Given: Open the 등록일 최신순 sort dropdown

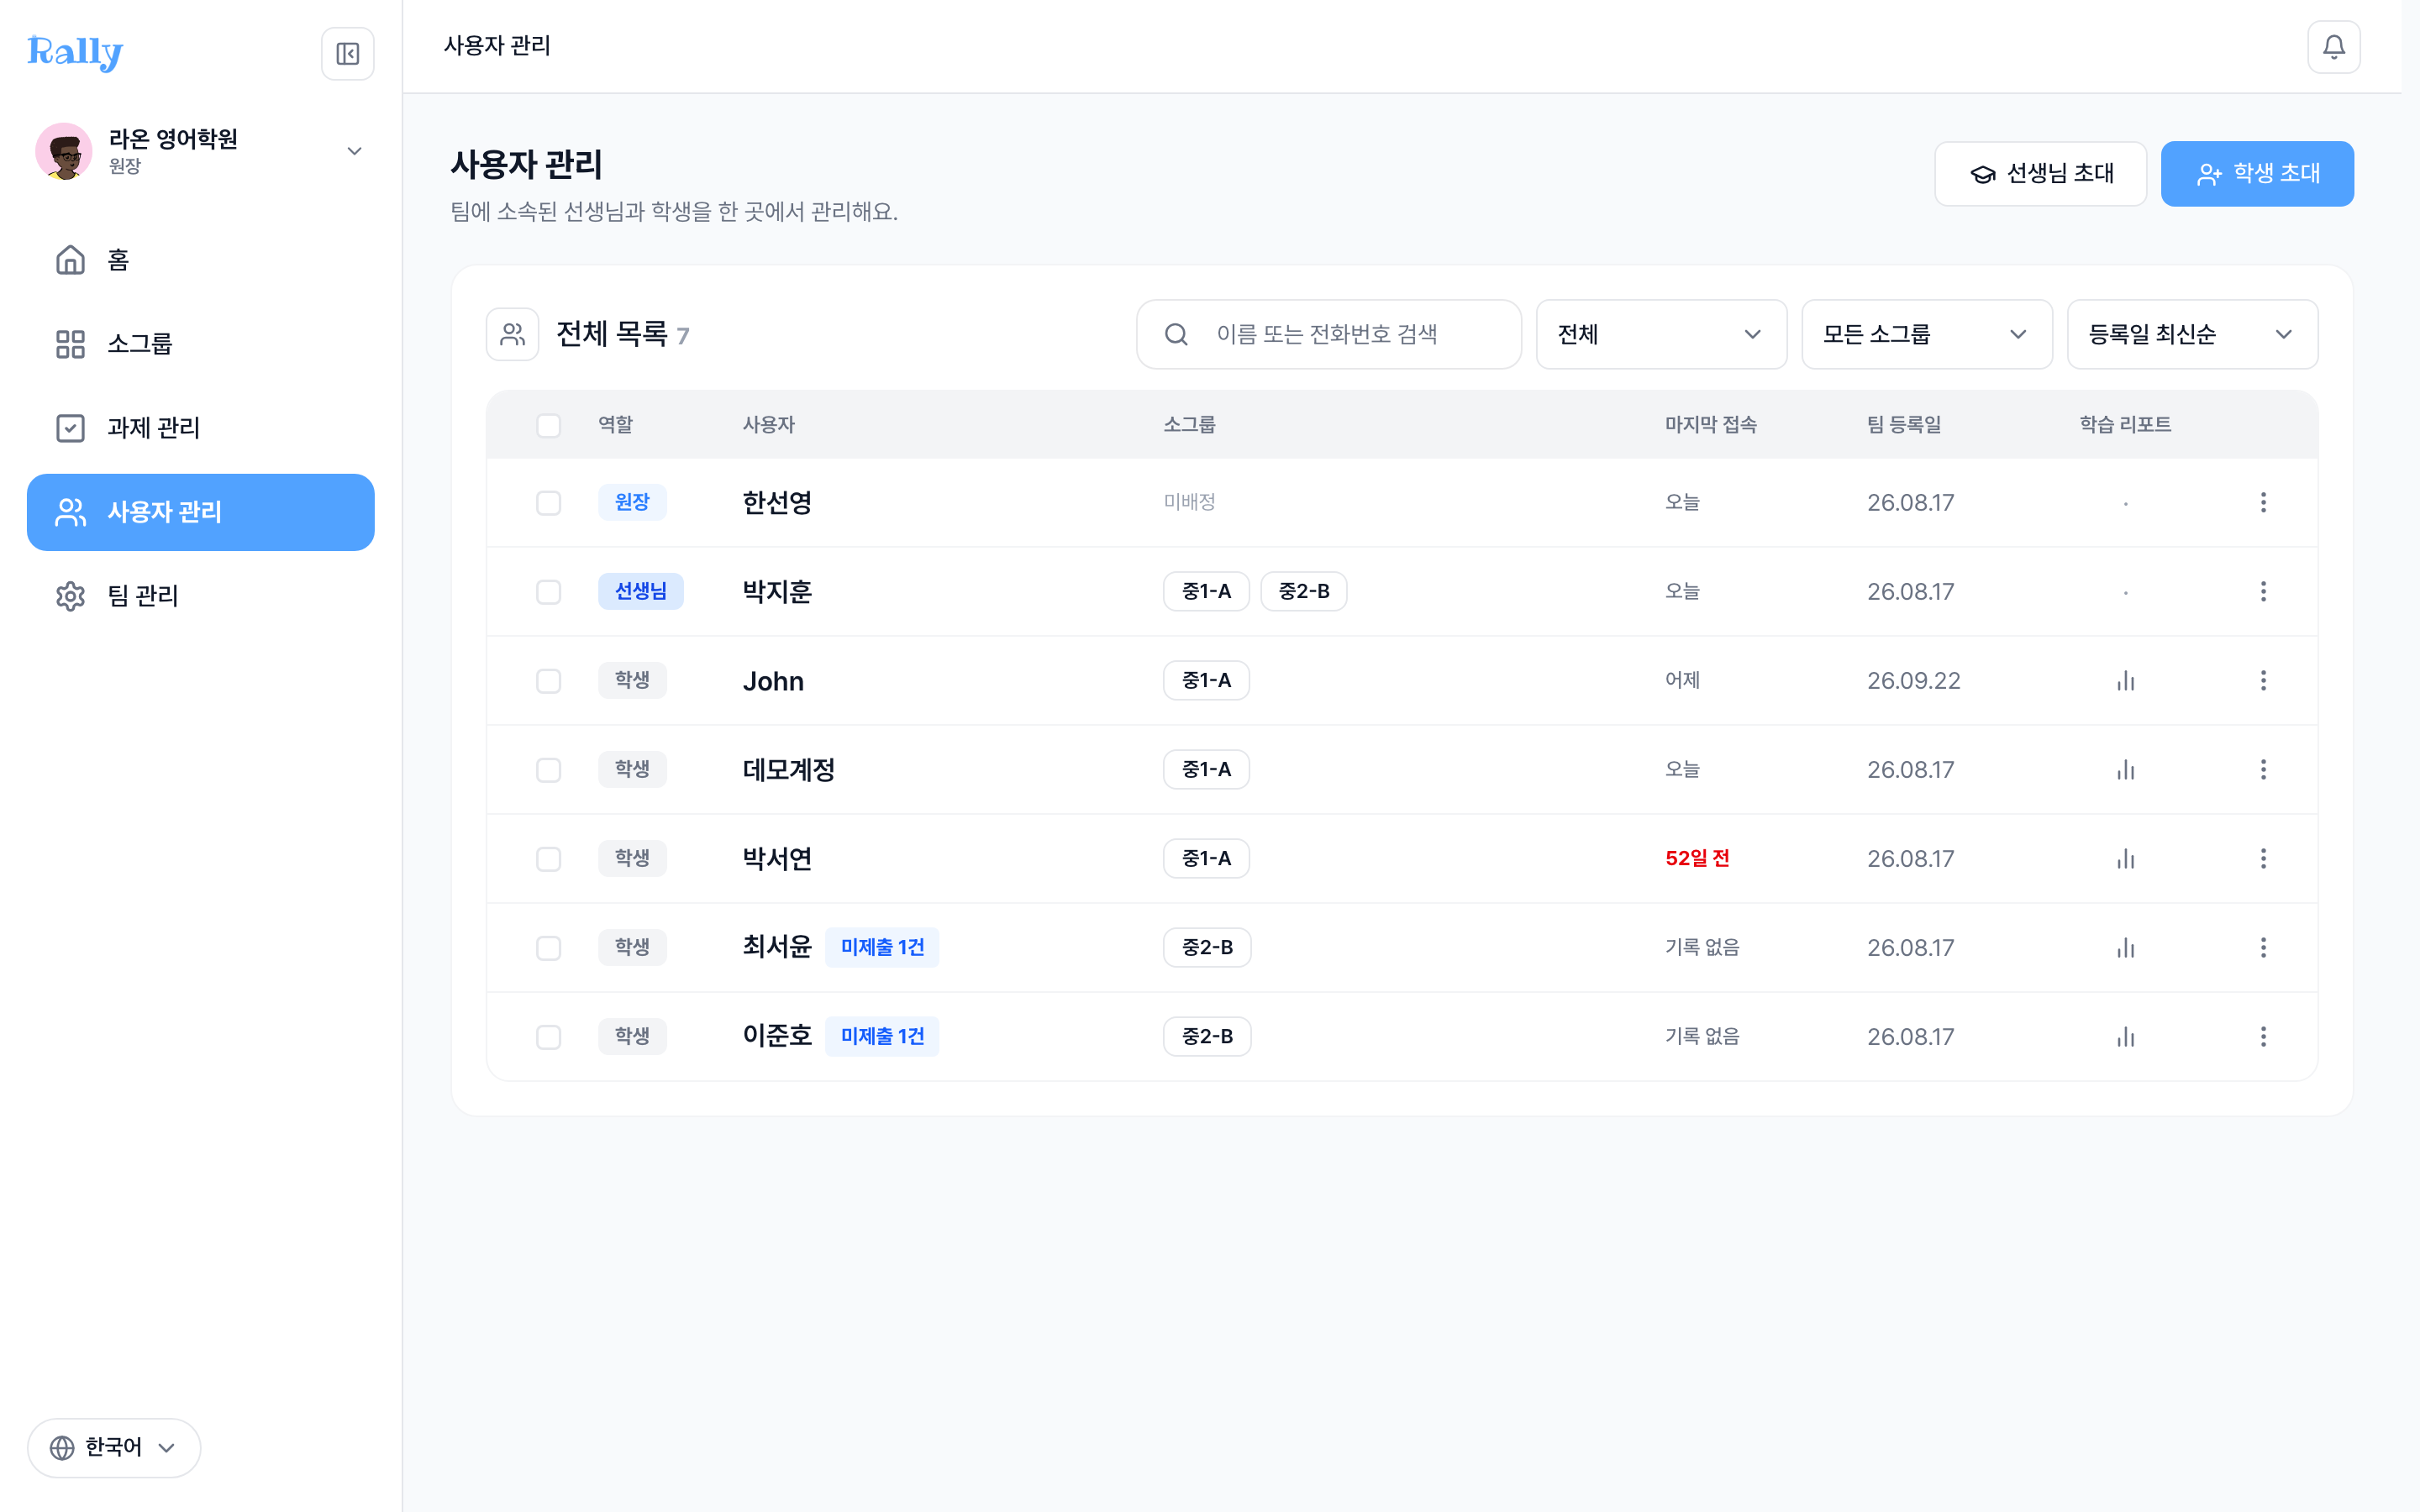Looking at the screenshot, I should 2192,334.
